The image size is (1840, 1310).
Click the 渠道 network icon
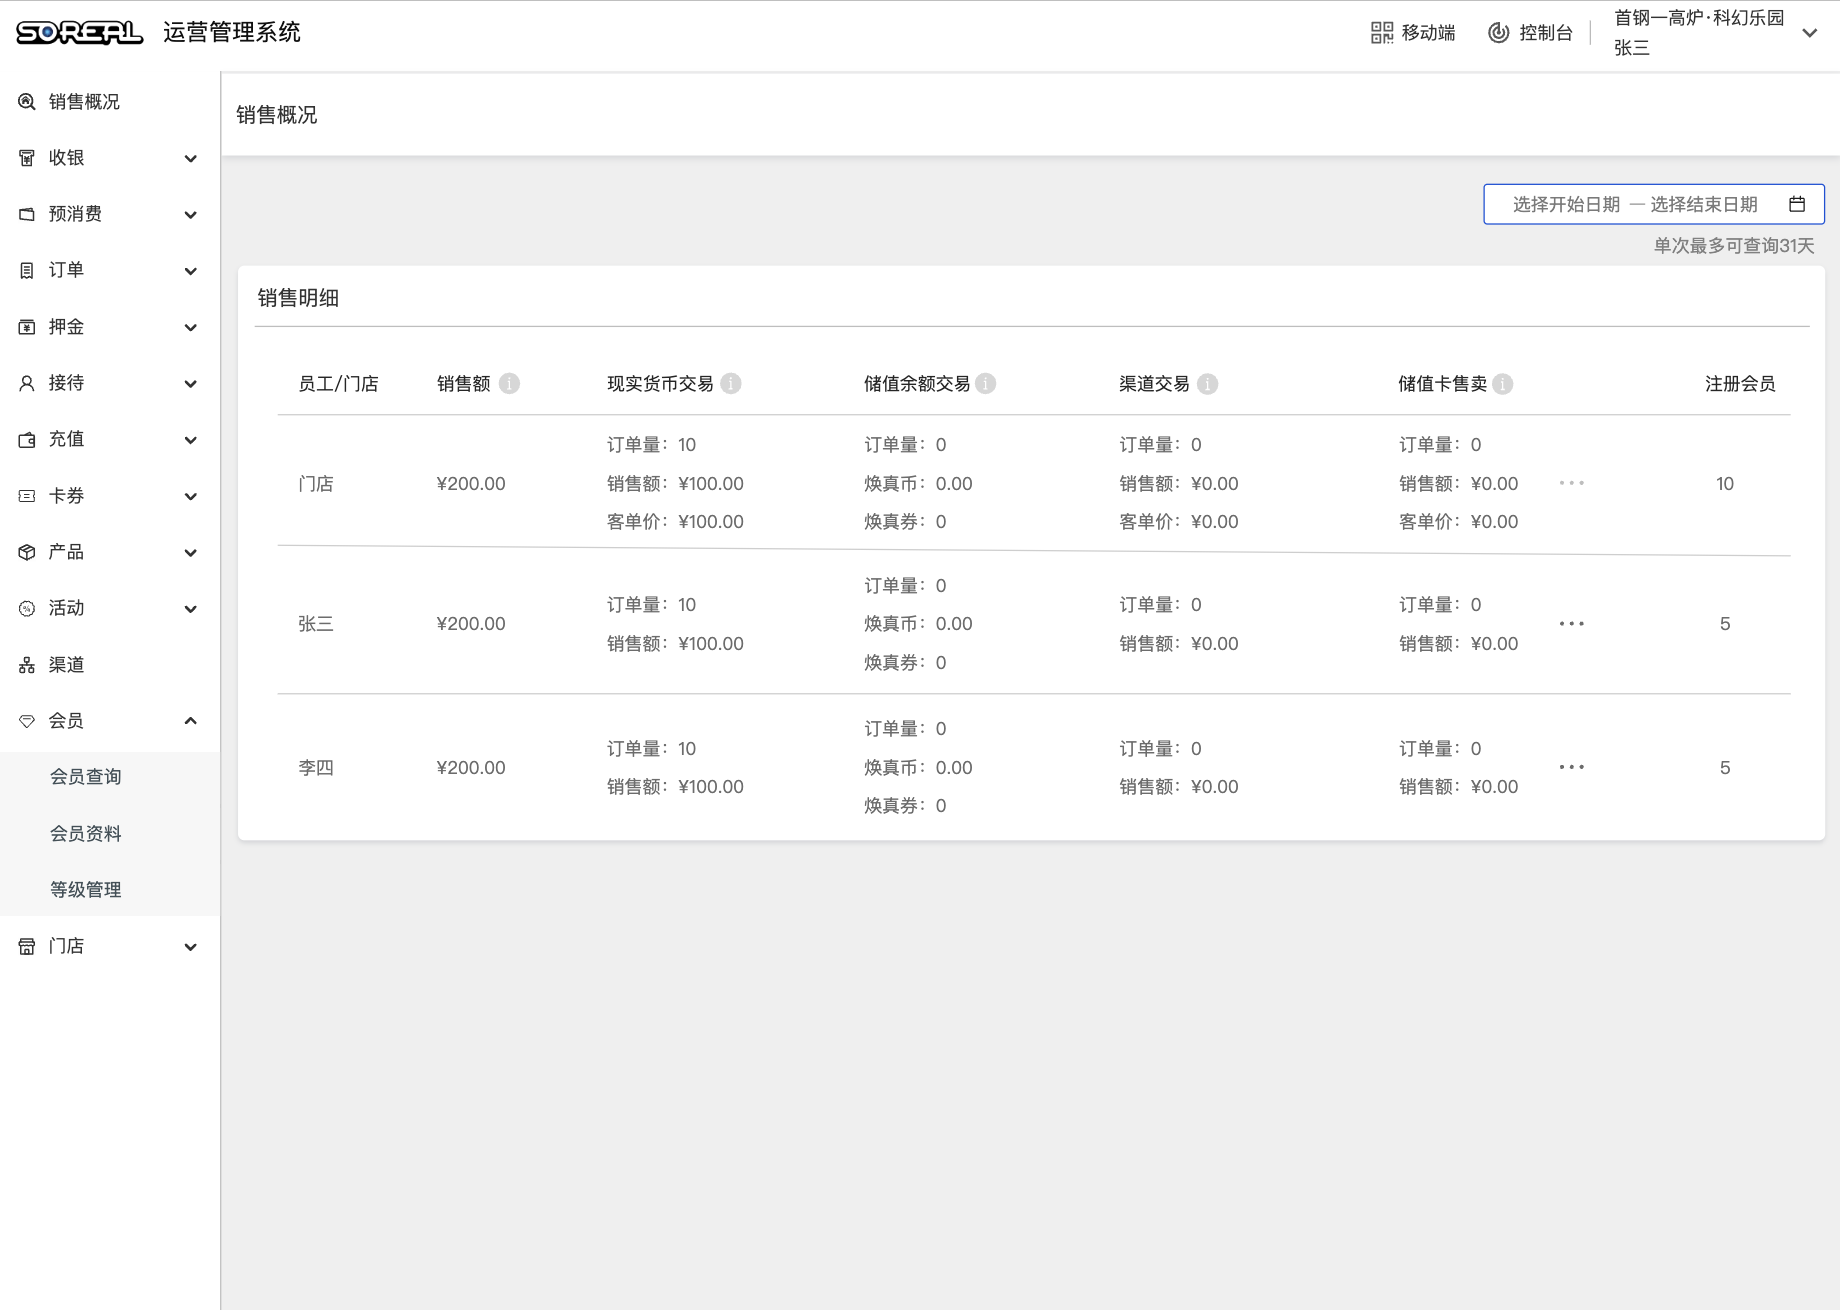[27, 665]
